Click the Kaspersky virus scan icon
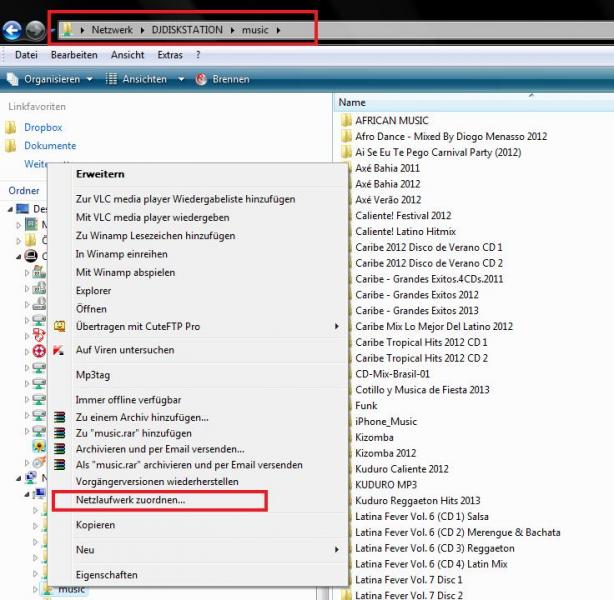Viewport: 614px width, 600px height. coord(60,350)
